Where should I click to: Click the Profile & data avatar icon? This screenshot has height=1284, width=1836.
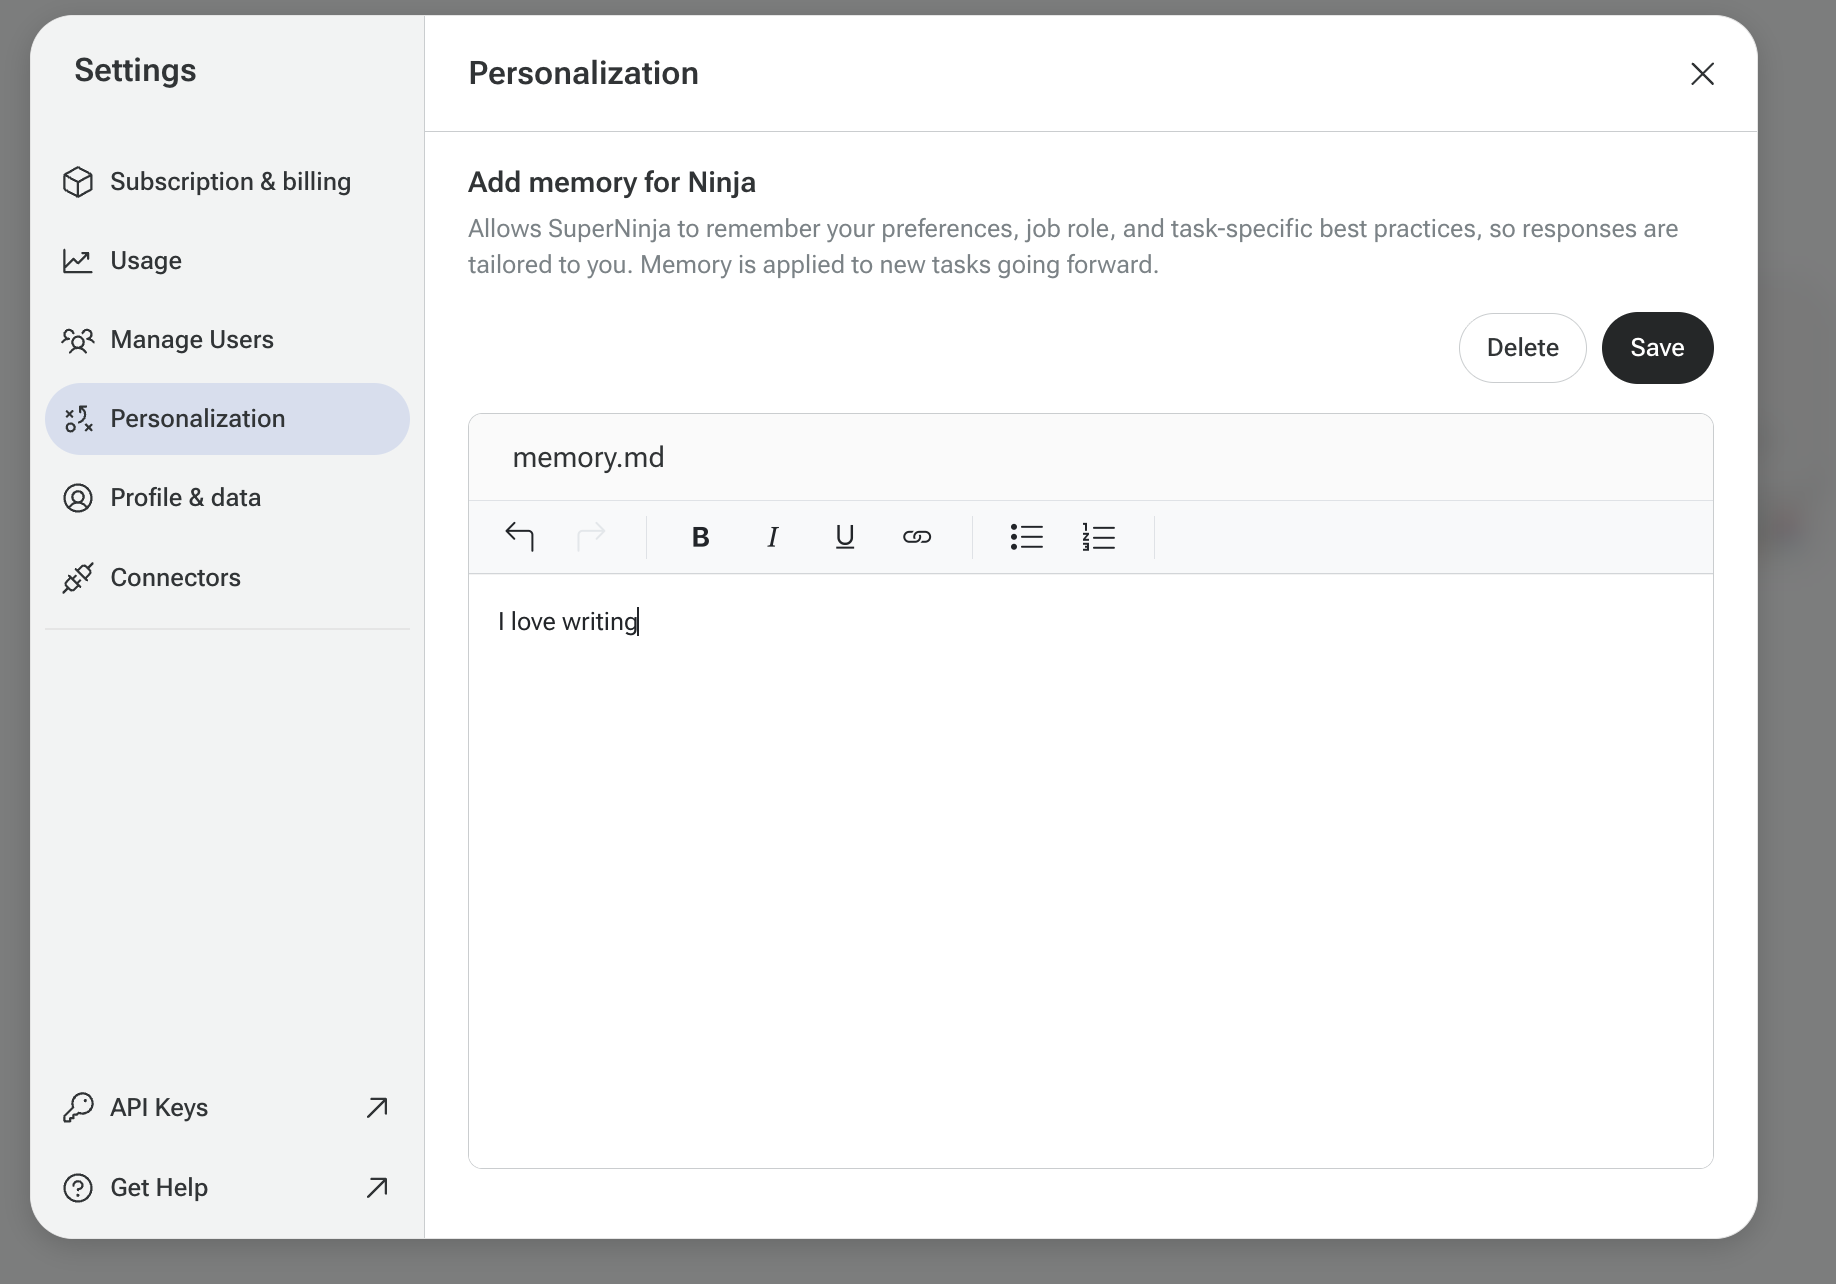[x=78, y=498]
